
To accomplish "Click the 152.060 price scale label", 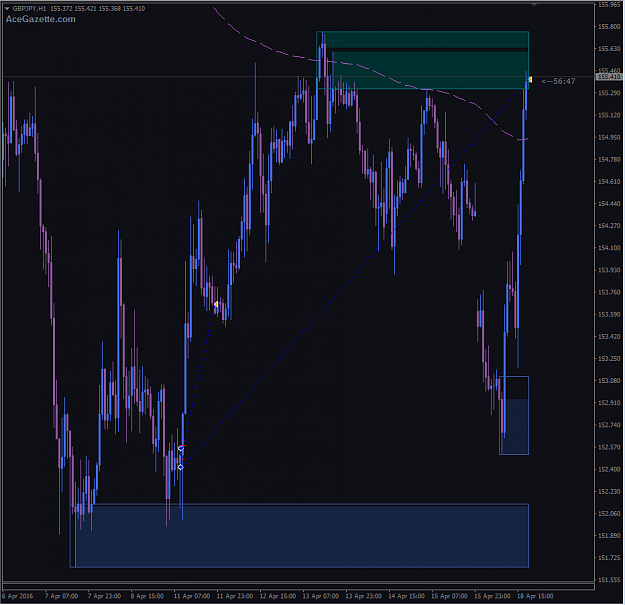I will coord(609,513).
